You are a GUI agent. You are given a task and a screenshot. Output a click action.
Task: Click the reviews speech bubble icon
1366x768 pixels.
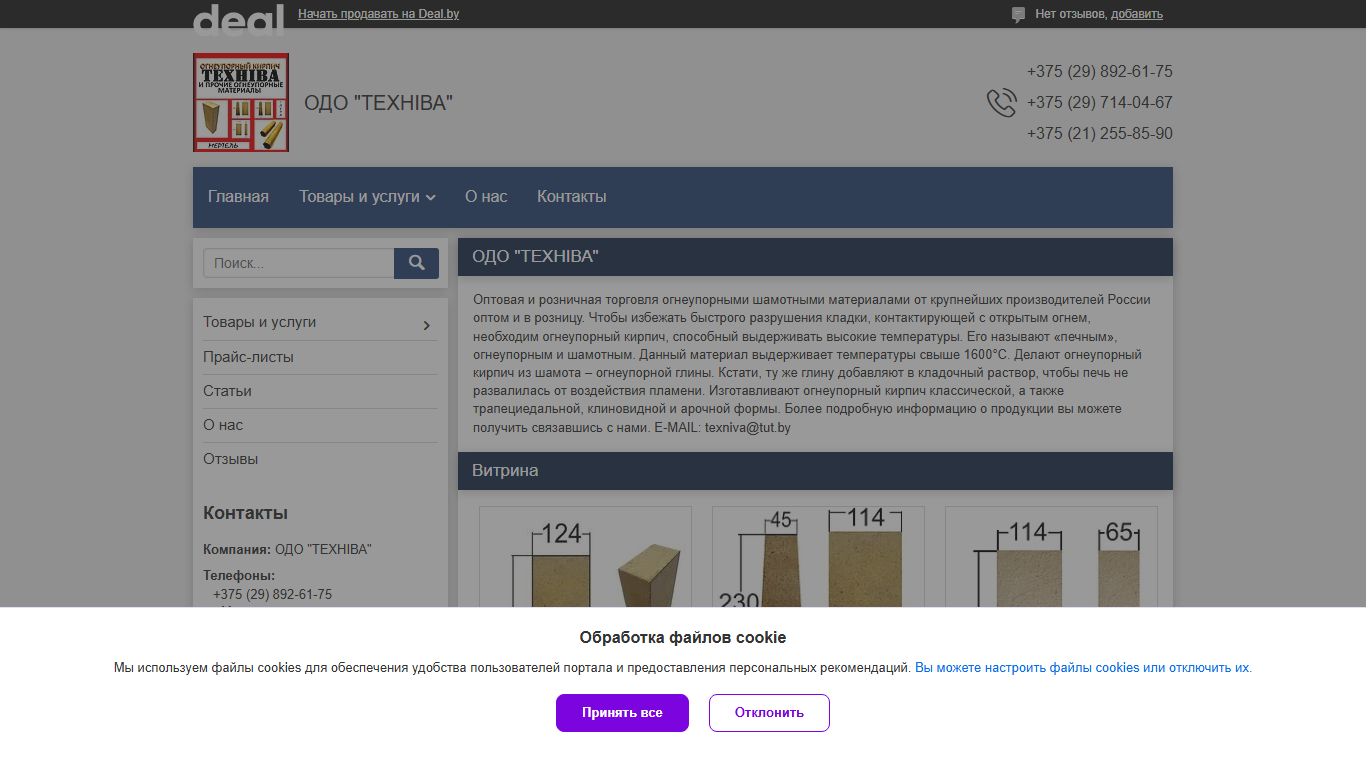(x=1018, y=15)
